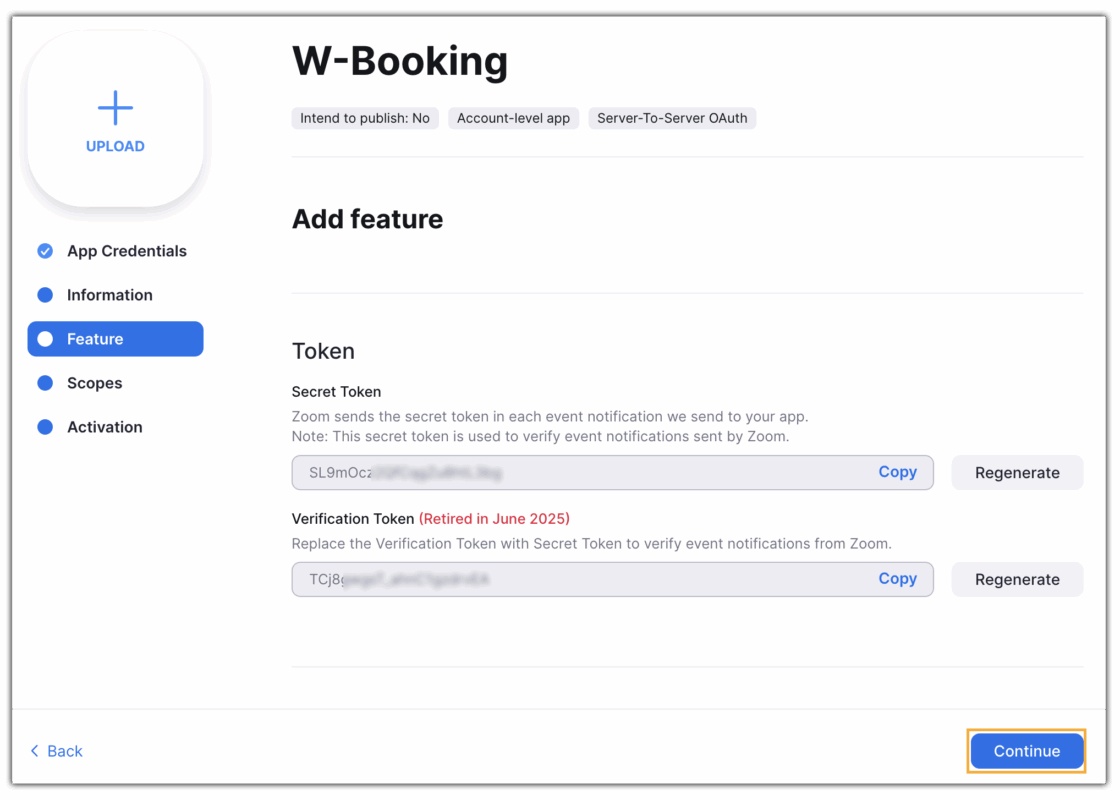Screen dimensions: 1120x800
Task: Open the Activation step in sidebar
Action: (x=105, y=427)
